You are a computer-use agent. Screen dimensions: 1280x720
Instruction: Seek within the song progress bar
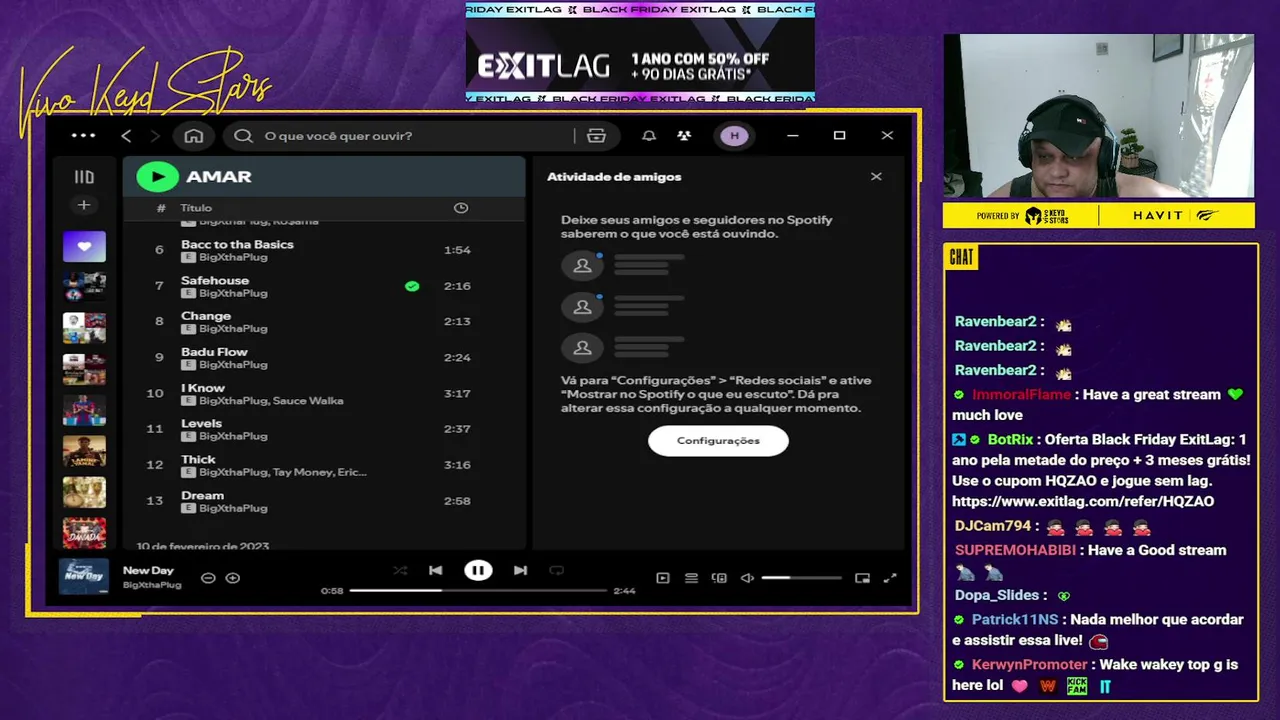(478, 591)
